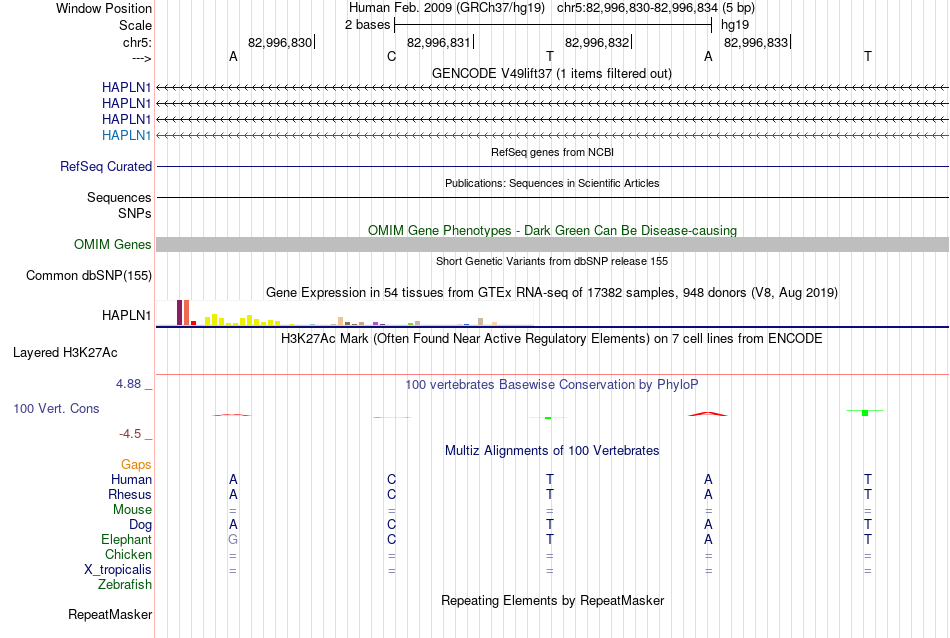Click the gray OMIM Genes bar
Image resolution: width=950 pixels, height=638 pixels.
552,244
